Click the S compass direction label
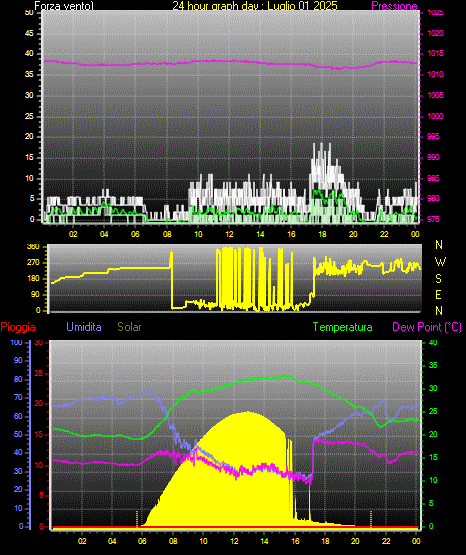 tap(438, 279)
